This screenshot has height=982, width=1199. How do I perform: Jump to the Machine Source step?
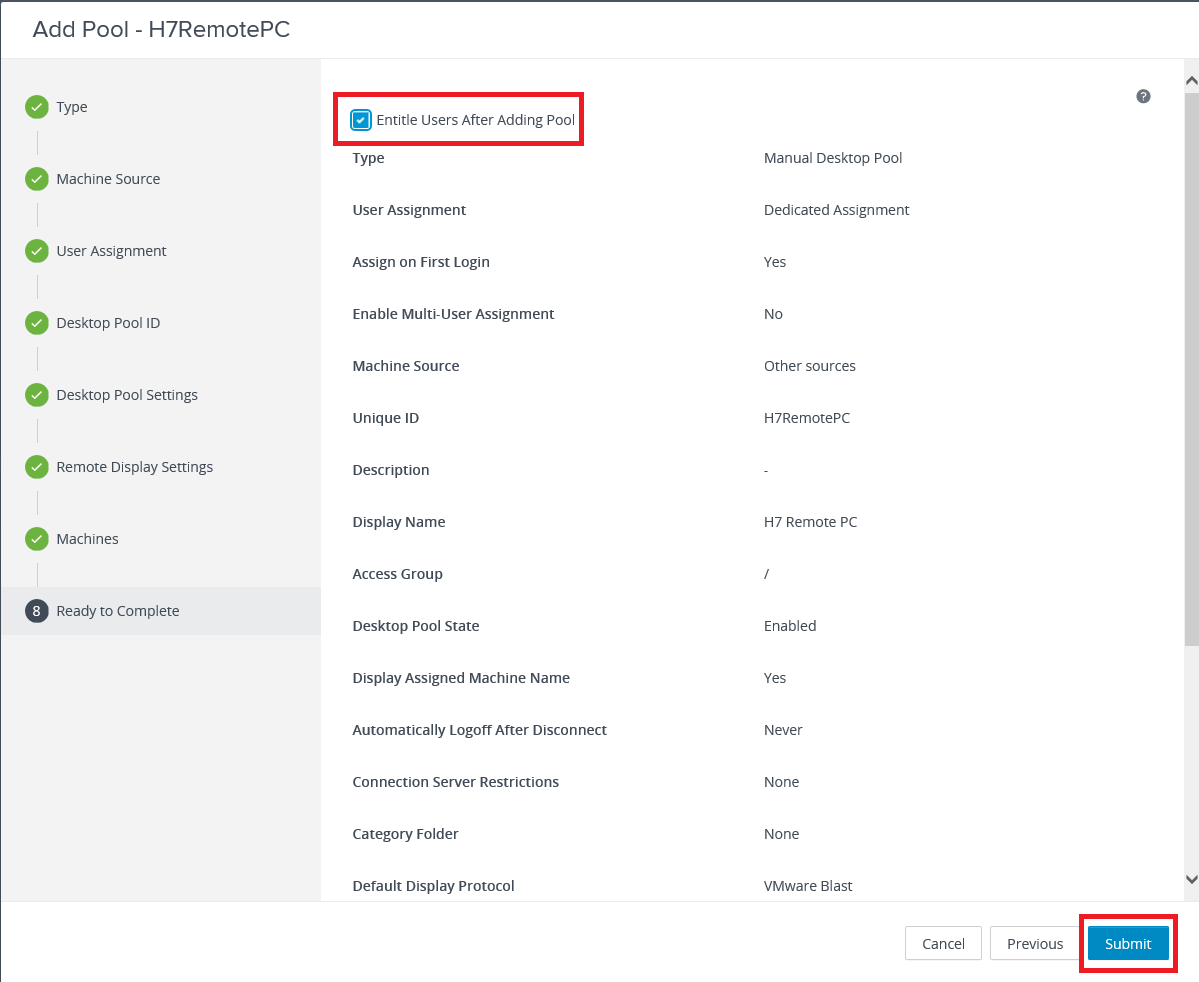click(x=108, y=179)
